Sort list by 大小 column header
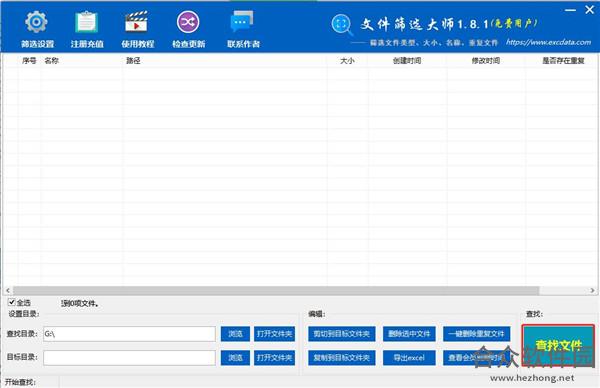Screen dimensions: 600x388 click(347, 60)
